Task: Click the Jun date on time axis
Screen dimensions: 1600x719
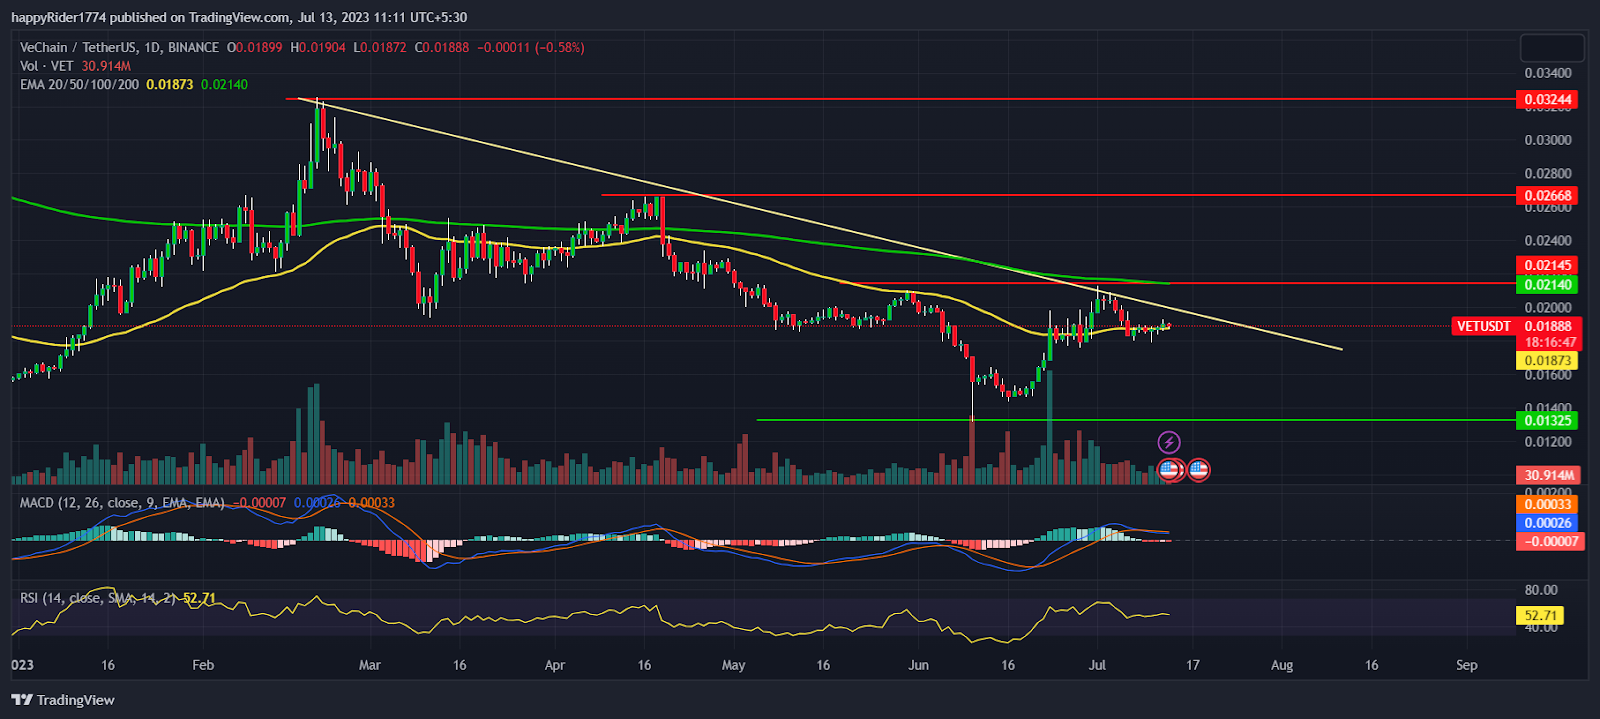Action: 918,665
